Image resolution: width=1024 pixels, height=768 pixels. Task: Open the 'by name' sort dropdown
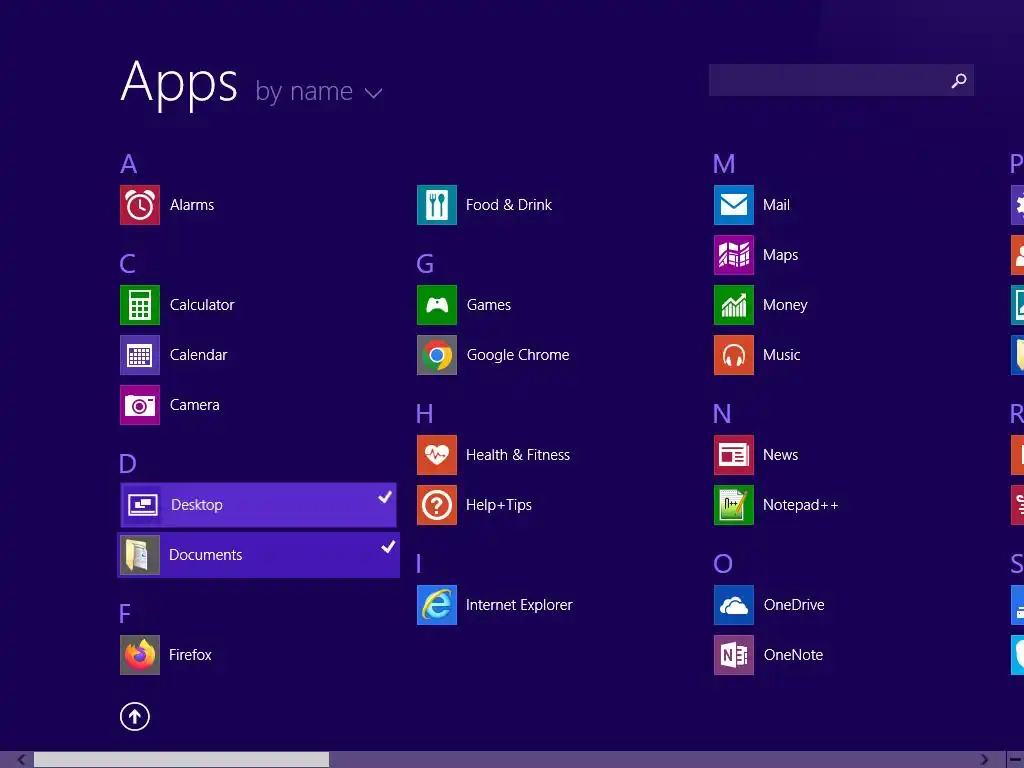click(319, 91)
